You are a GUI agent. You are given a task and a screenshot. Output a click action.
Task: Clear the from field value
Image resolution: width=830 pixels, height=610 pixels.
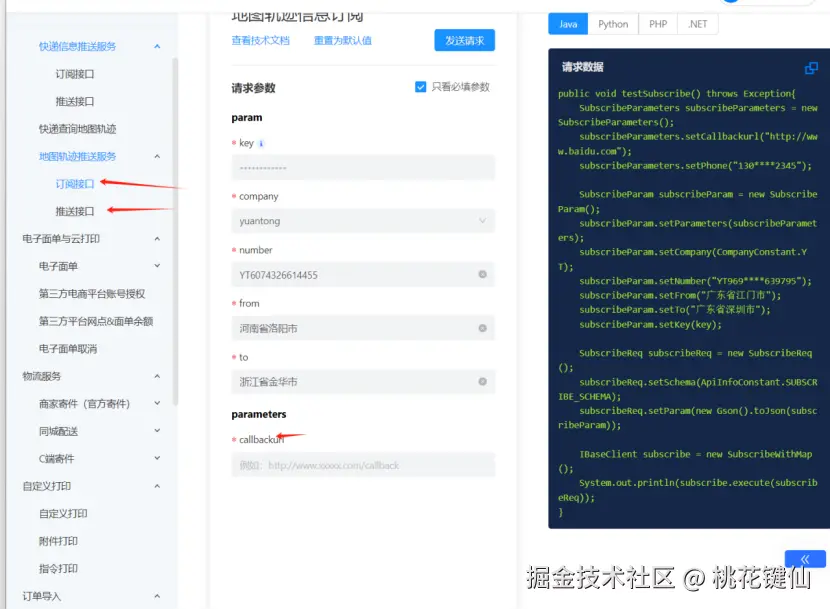pyautogui.click(x=482, y=328)
